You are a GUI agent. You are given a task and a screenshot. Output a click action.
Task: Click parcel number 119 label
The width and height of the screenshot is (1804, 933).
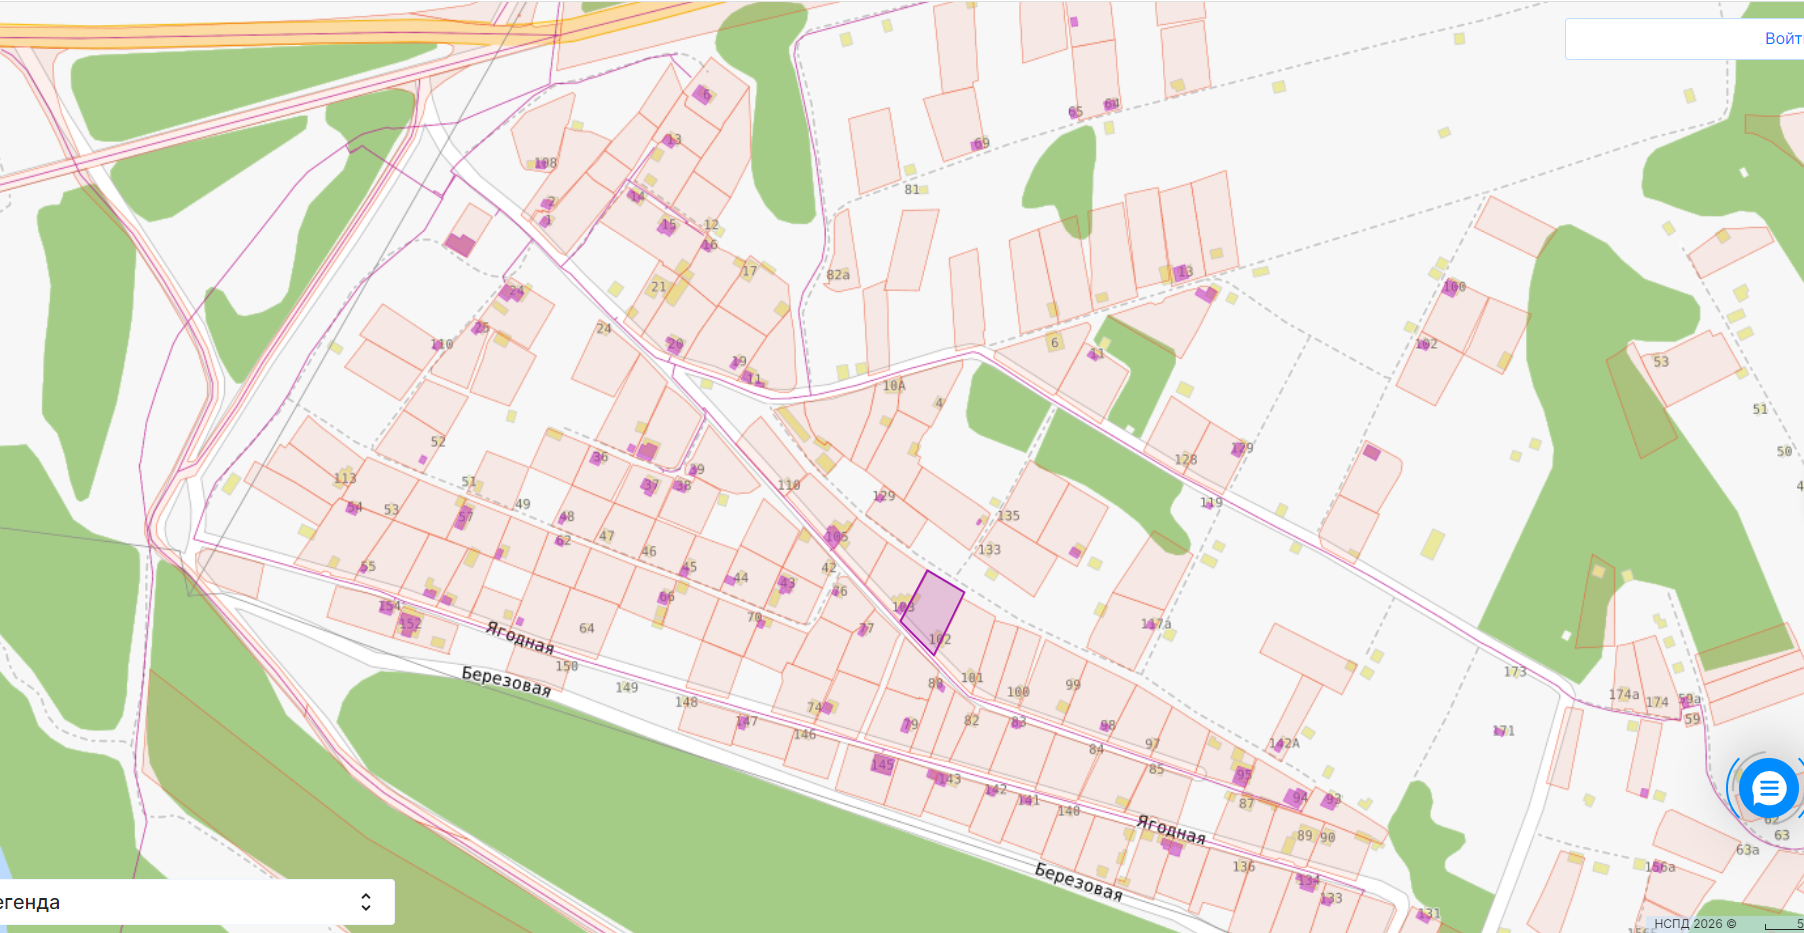(x=1211, y=502)
